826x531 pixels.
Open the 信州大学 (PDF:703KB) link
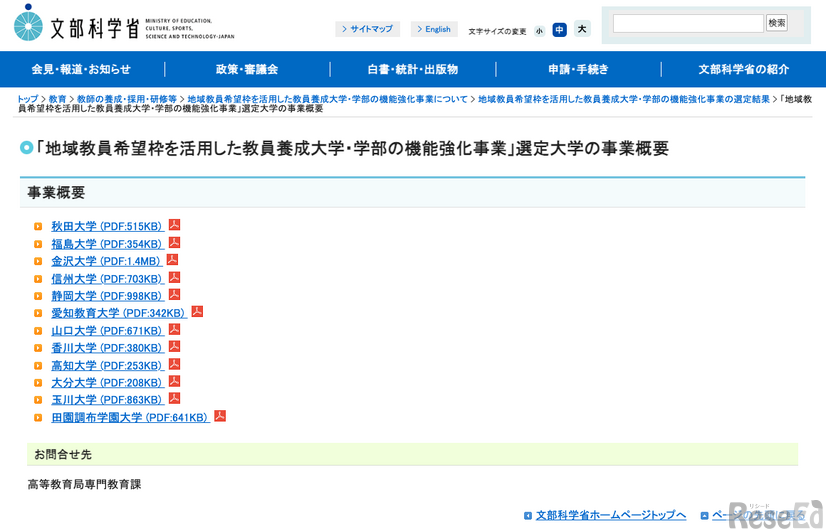(107, 279)
